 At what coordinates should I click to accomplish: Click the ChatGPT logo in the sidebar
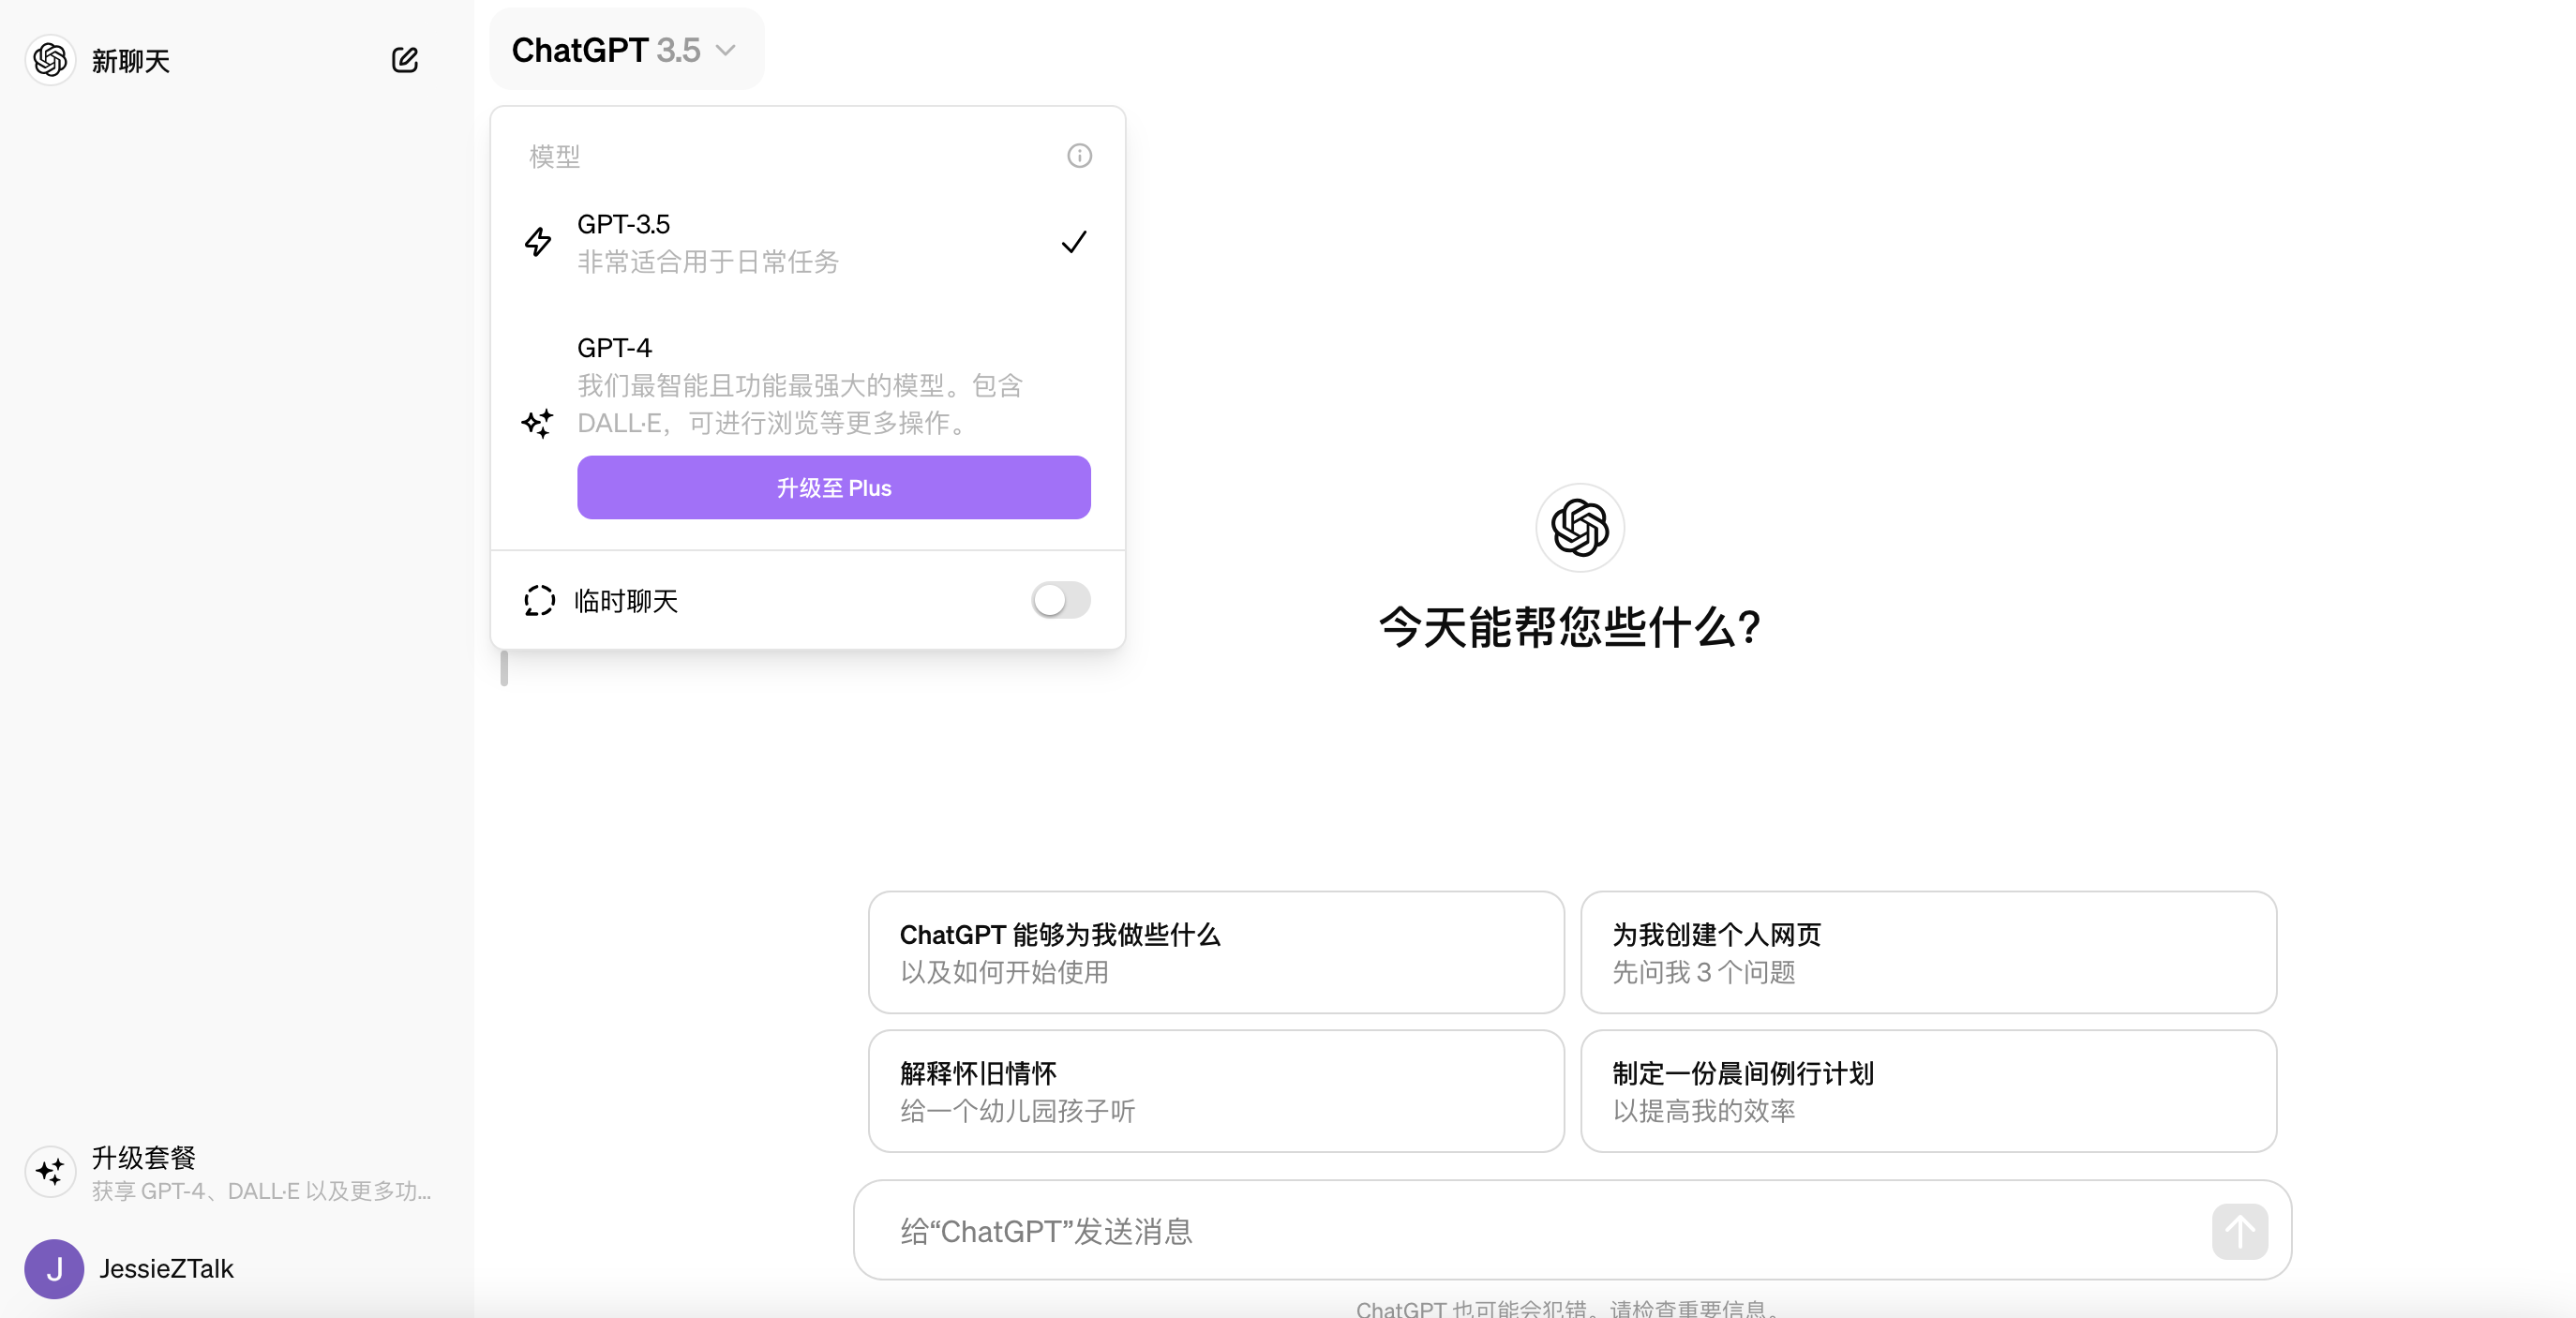point(50,60)
